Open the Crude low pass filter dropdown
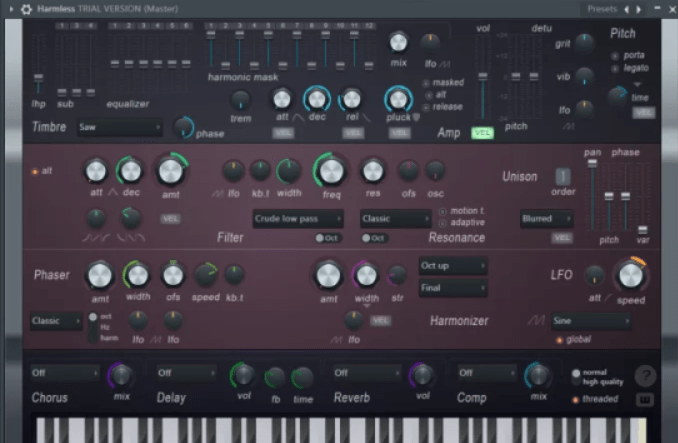 (x=297, y=219)
